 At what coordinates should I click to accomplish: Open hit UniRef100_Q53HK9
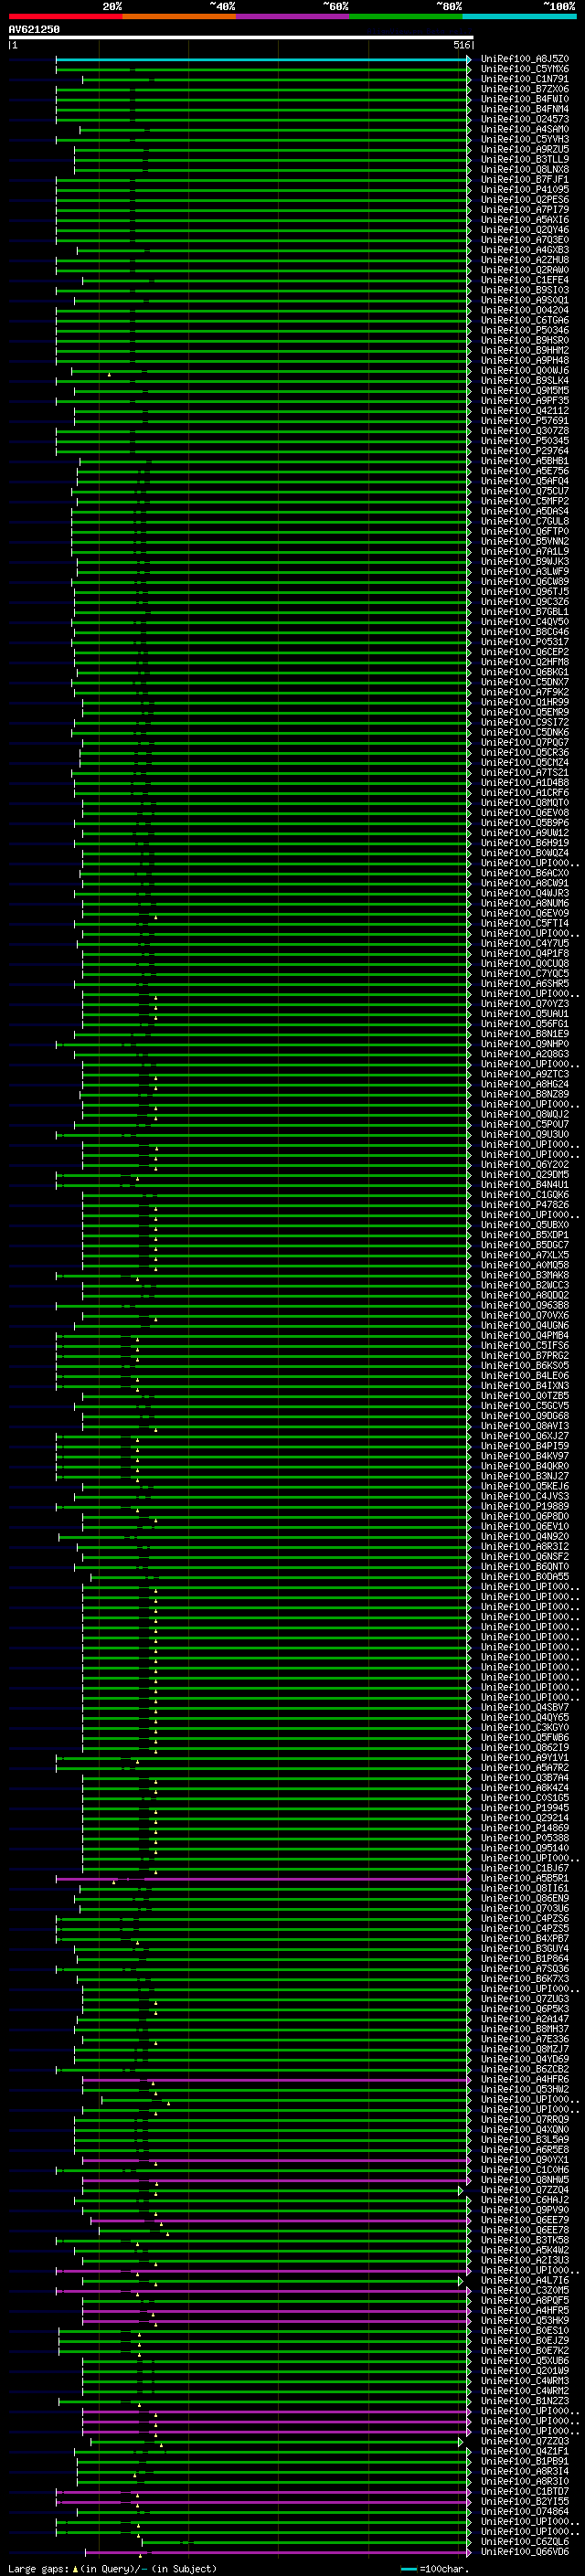pyautogui.click(x=525, y=2320)
